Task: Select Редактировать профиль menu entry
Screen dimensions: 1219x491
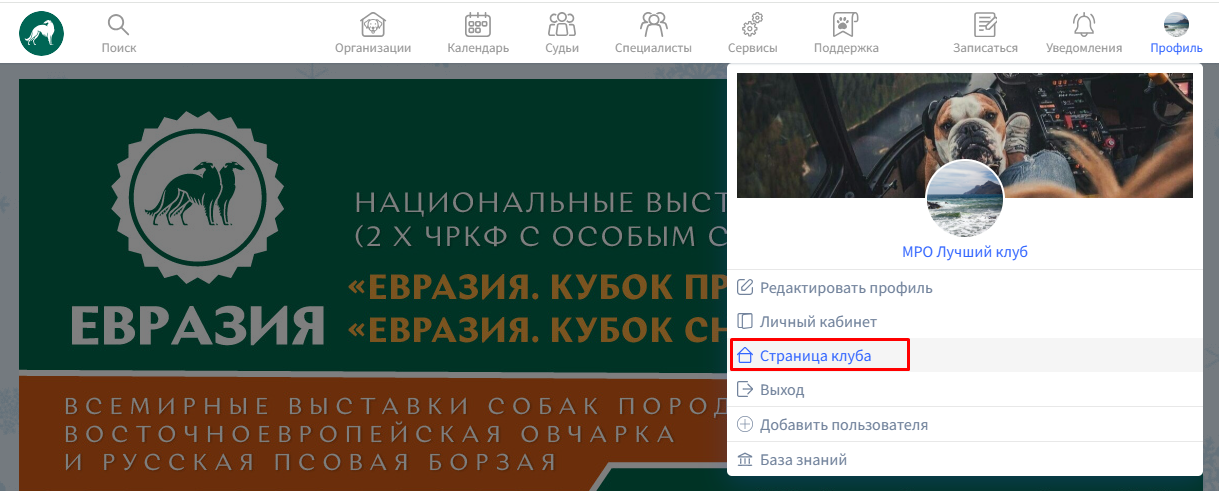Action: [x=846, y=288]
